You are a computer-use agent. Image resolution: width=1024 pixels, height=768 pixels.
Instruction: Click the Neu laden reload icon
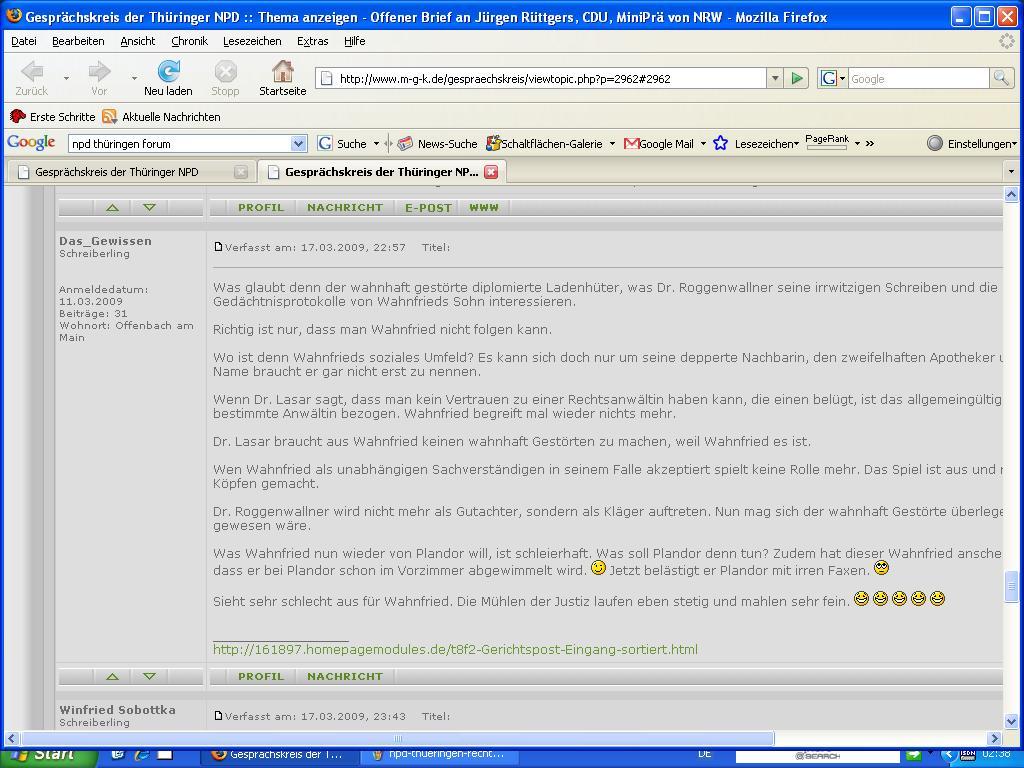(x=168, y=71)
